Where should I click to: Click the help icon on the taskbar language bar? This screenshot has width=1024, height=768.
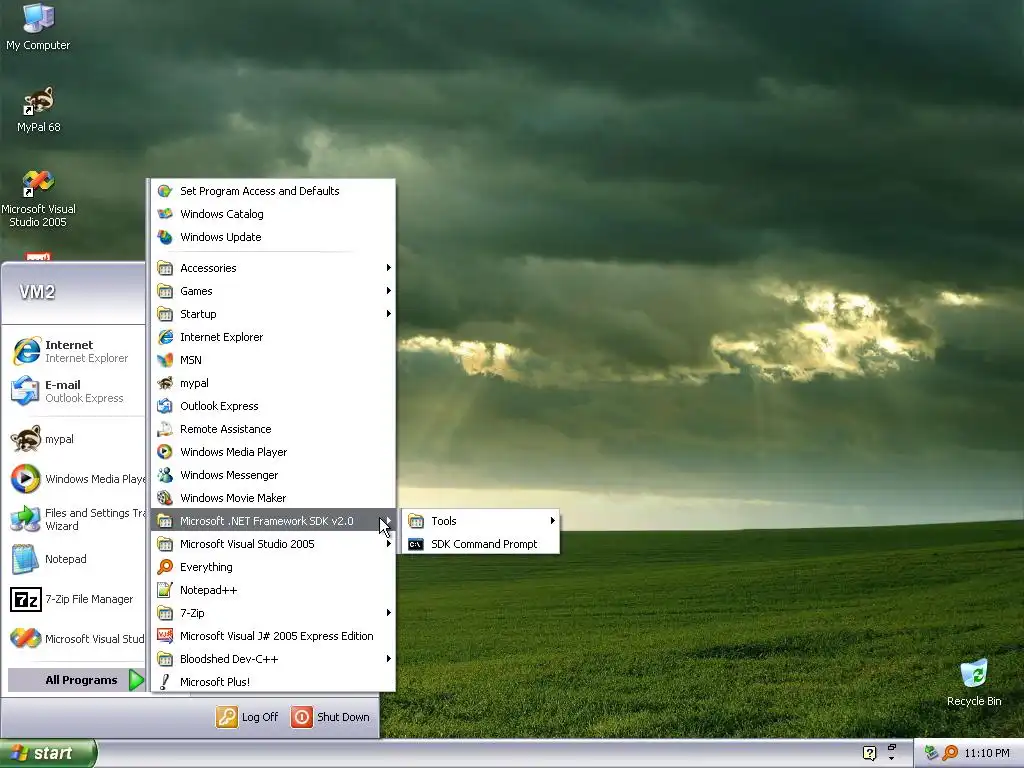869,753
